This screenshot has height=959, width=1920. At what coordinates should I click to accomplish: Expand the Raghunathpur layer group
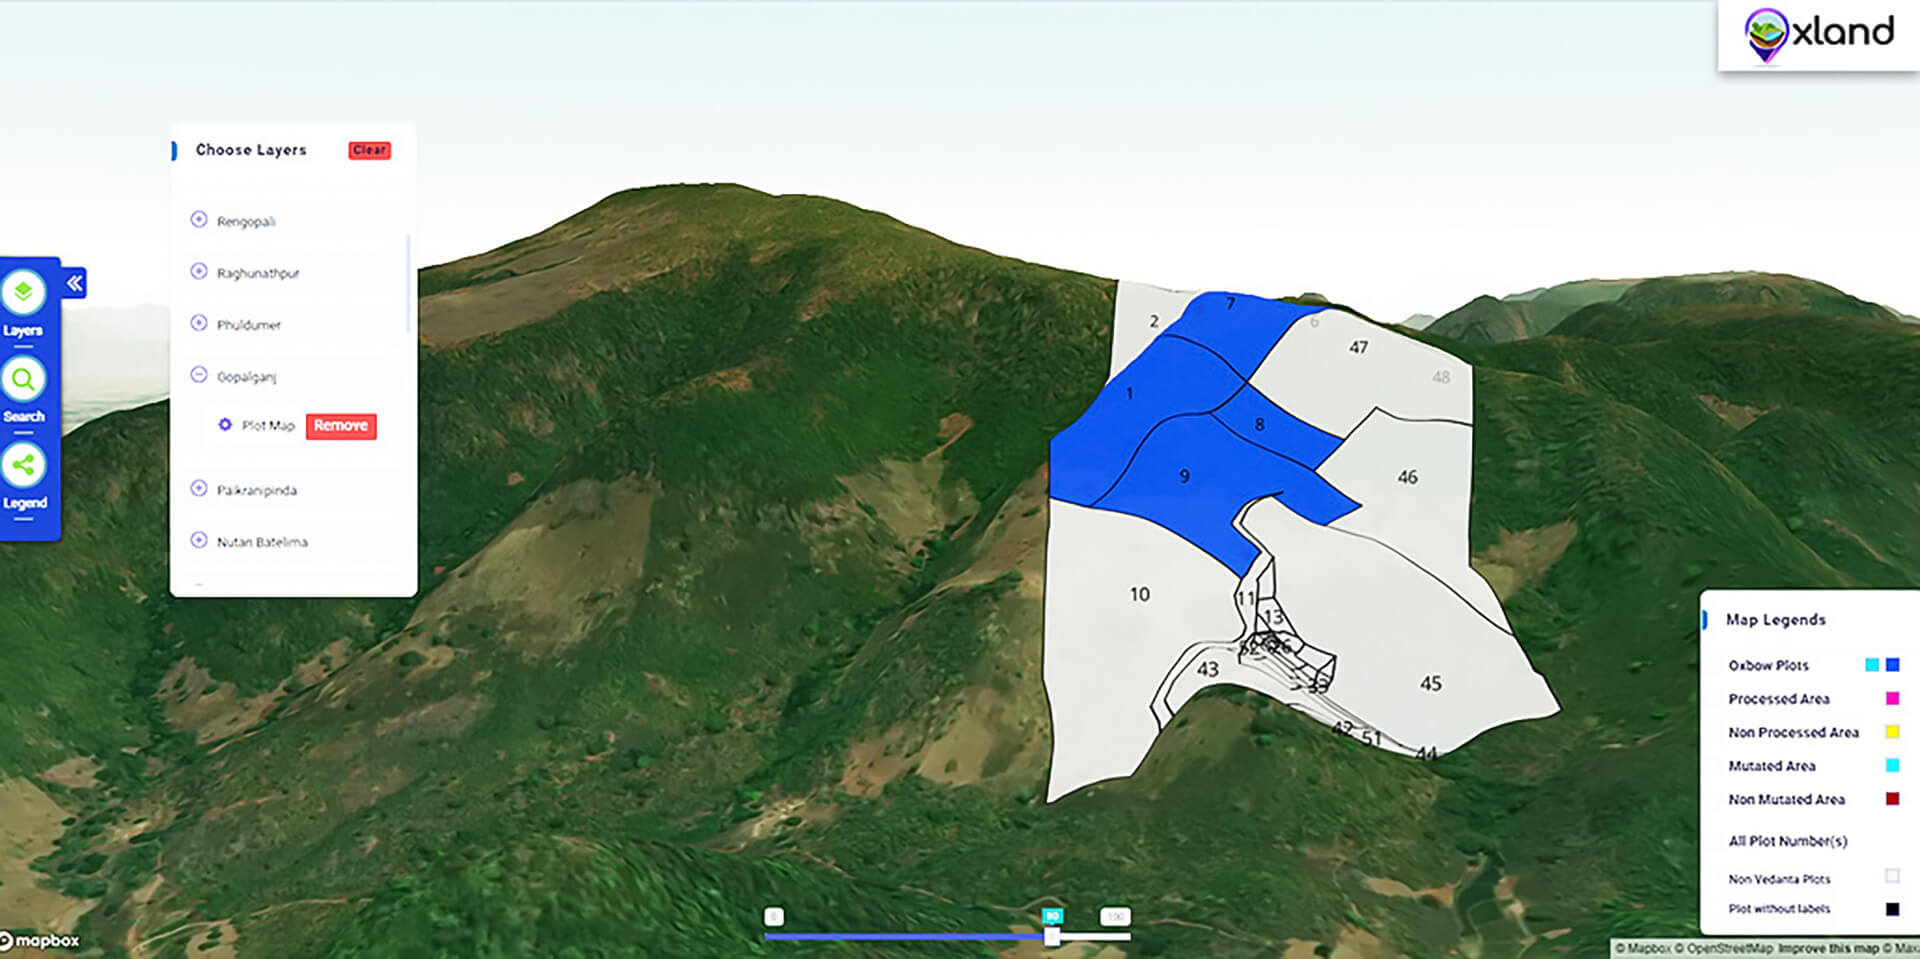coord(199,272)
